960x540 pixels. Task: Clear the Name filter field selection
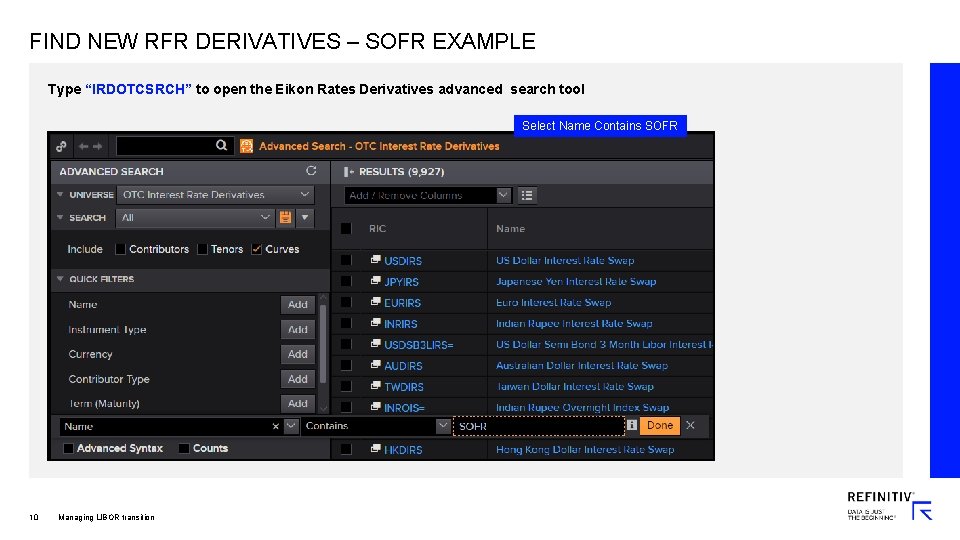[x=276, y=426]
